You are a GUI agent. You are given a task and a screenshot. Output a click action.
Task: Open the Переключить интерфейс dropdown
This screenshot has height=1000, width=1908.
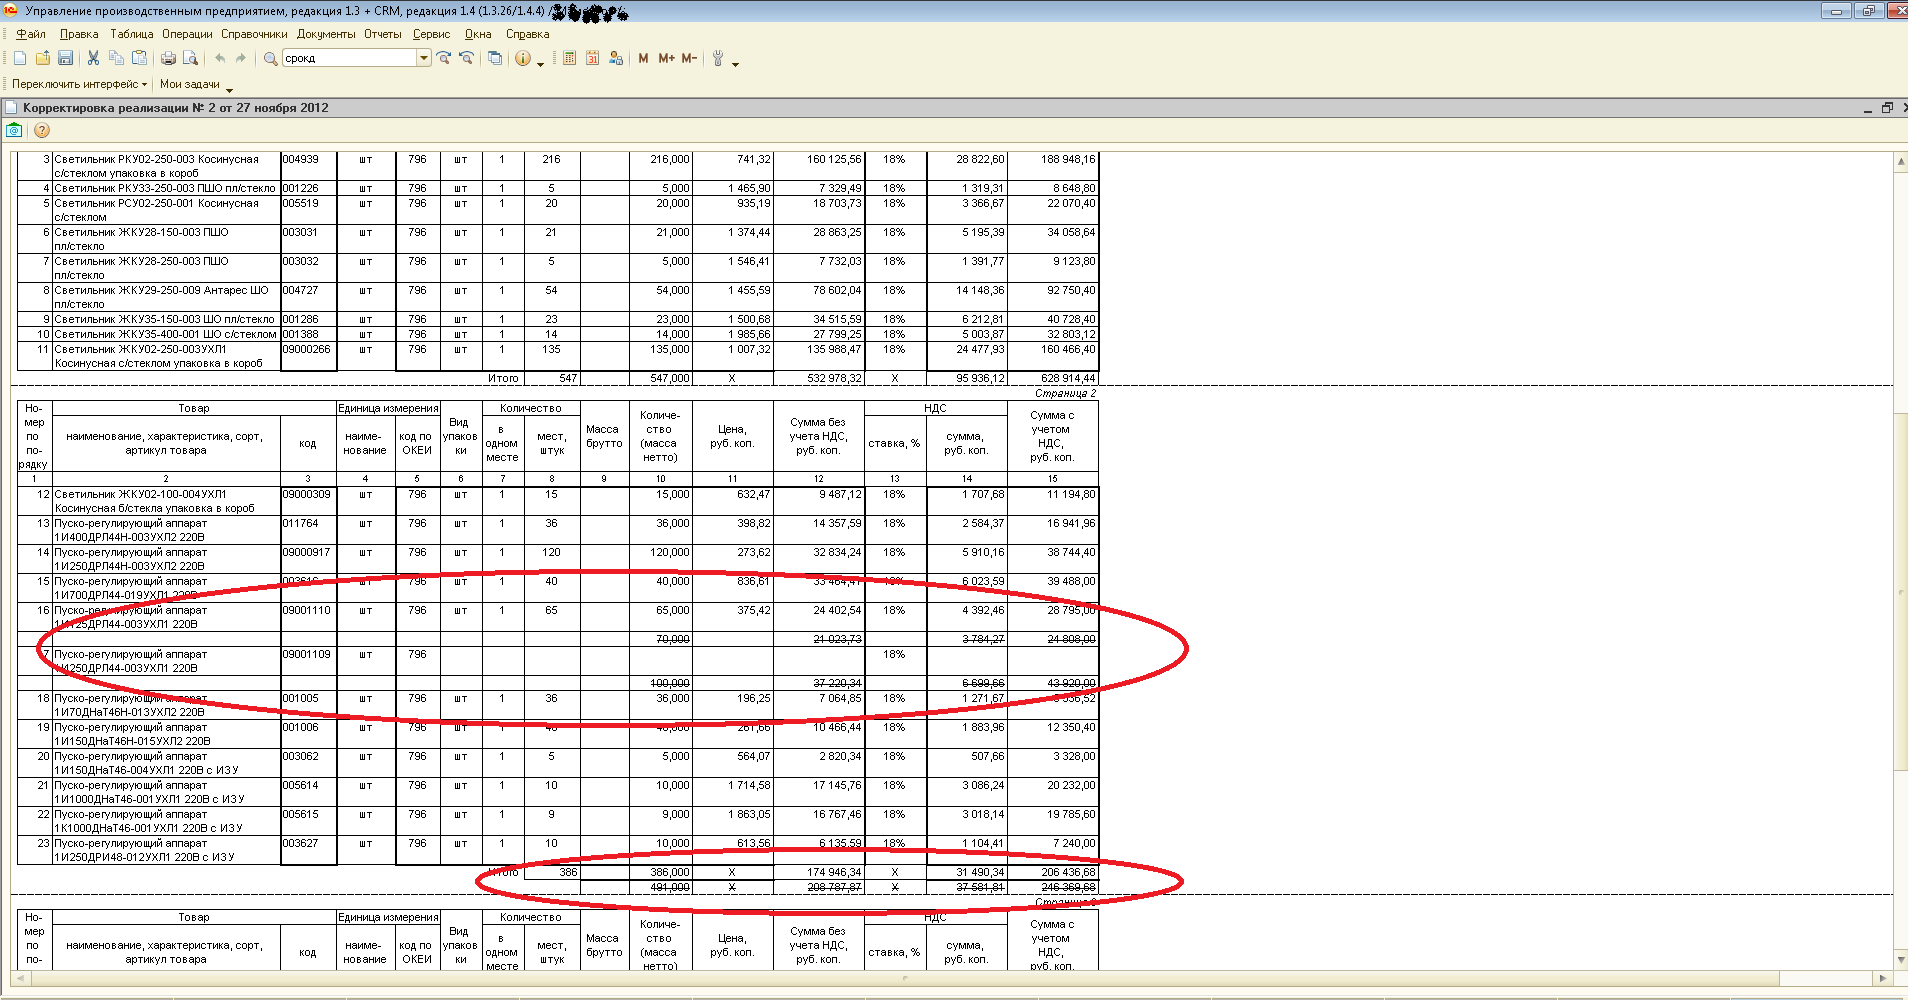pos(79,84)
